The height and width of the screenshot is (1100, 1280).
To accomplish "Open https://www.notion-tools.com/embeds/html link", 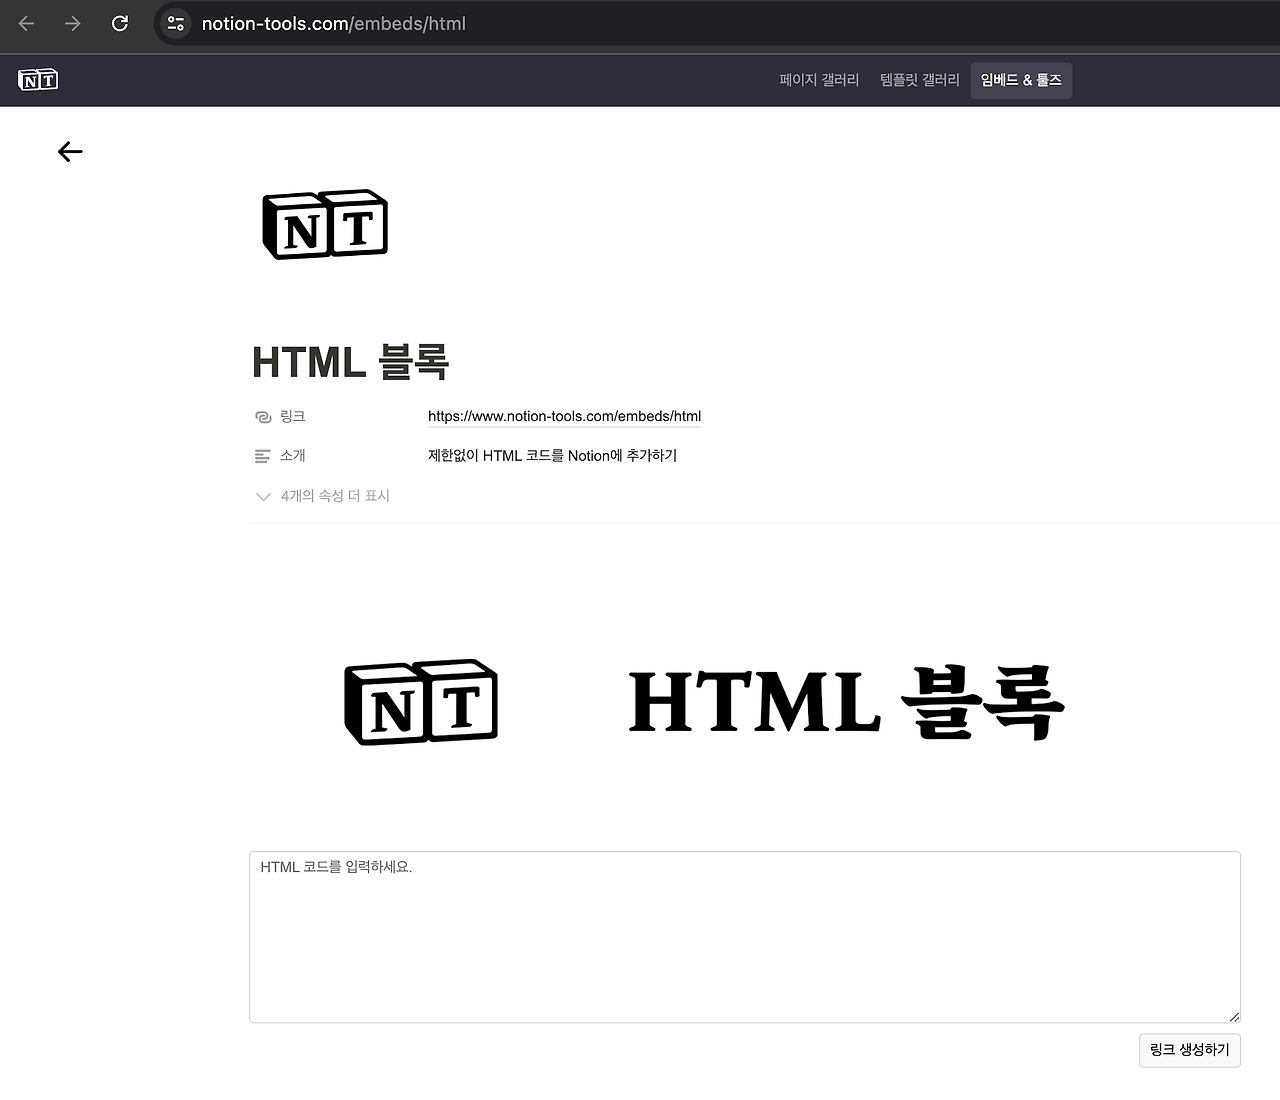I will tap(564, 416).
